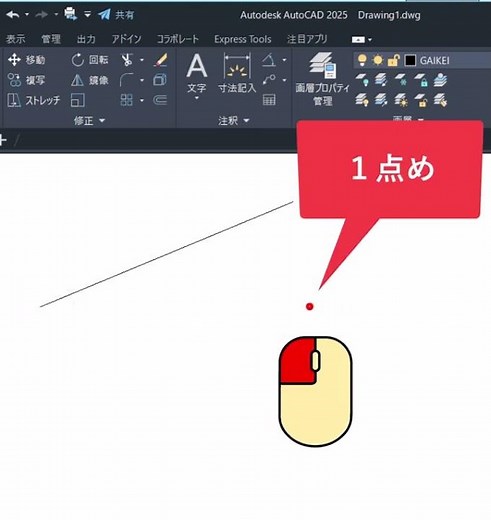
Task: Select the ストレッチ stretch tool
Action: point(34,100)
